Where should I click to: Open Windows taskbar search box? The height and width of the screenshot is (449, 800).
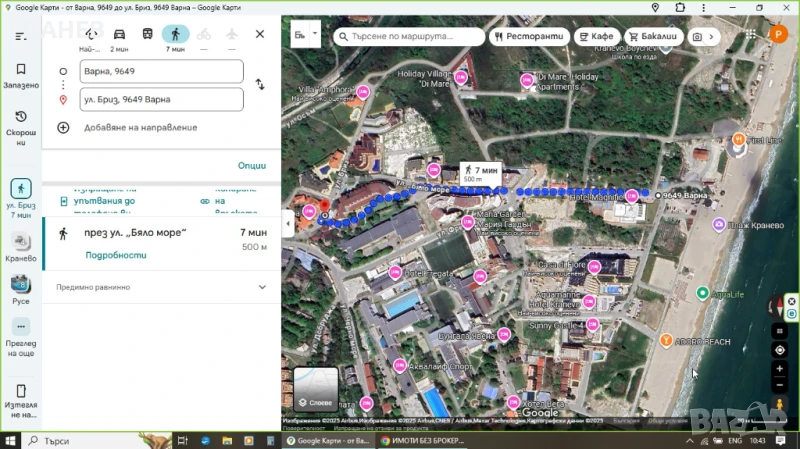pyautogui.click(x=80, y=440)
